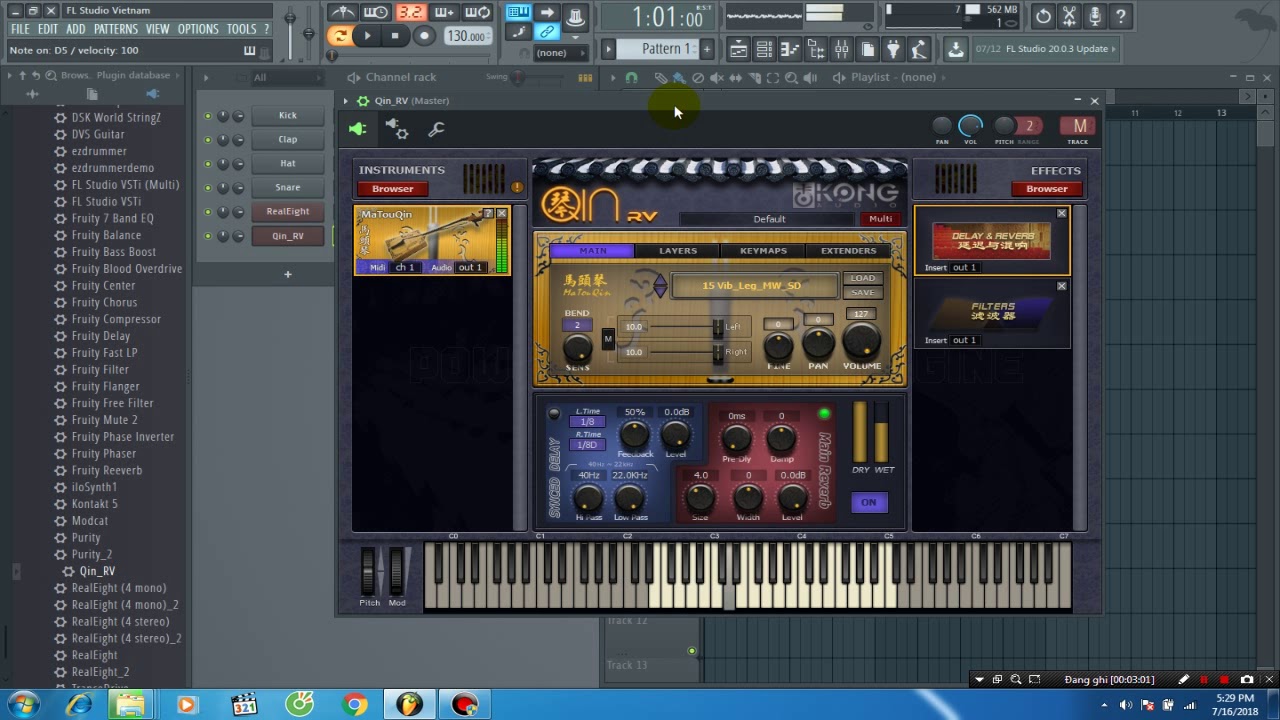The height and width of the screenshot is (720, 1280).
Task: Open the help question mark icon
Action: click(1121, 16)
